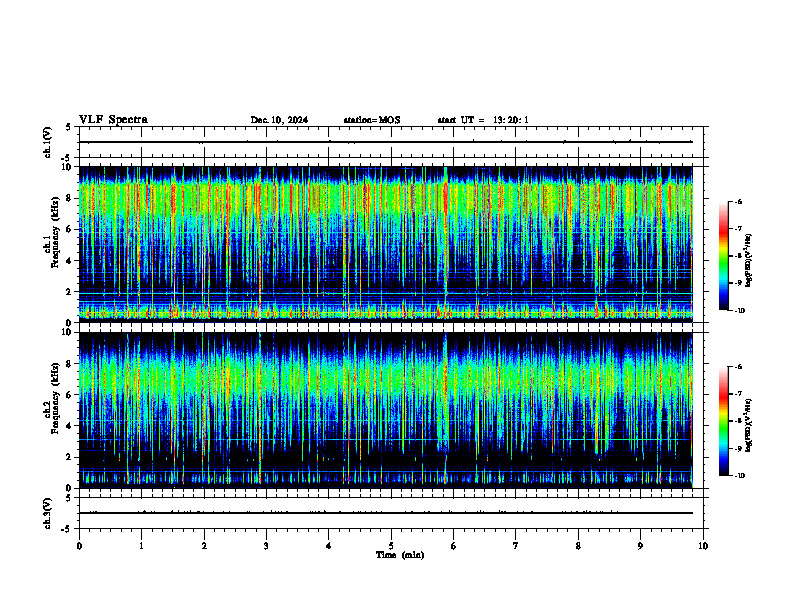
Task: Click the "10" tick on the time axis
Action: pyautogui.click(x=703, y=546)
